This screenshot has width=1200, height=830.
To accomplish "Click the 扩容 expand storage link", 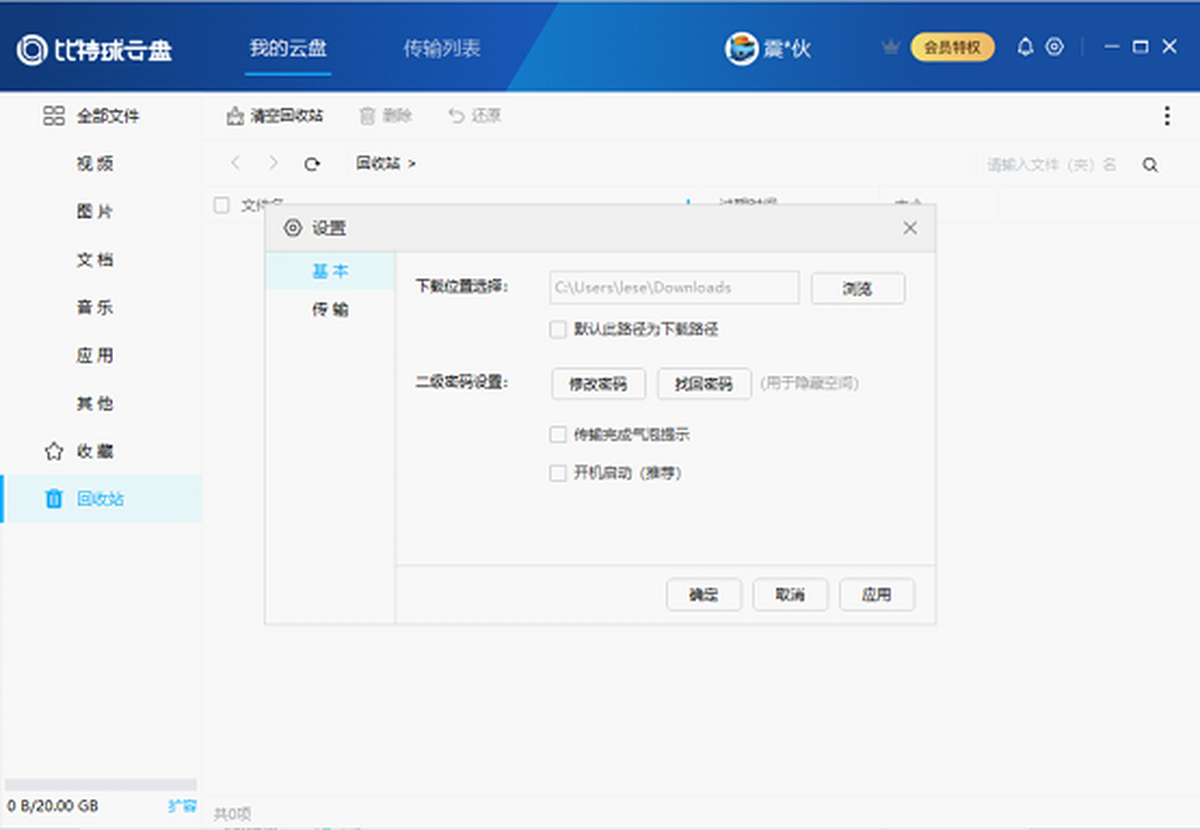I will 182,806.
